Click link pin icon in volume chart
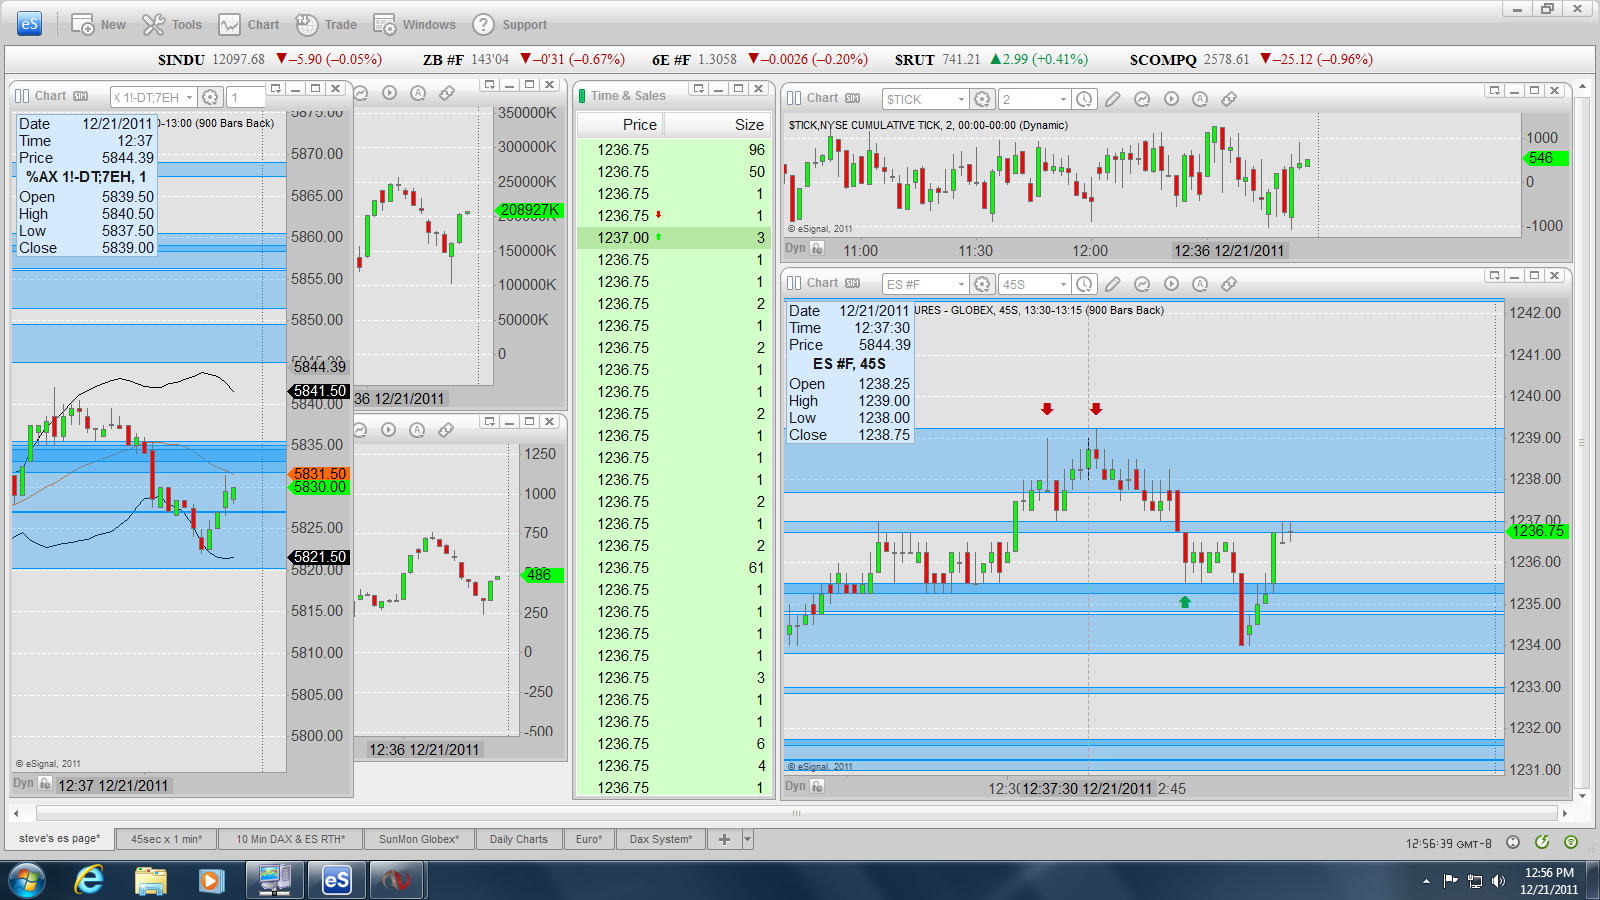Image resolution: width=1600 pixels, height=900 pixels. 447,93
